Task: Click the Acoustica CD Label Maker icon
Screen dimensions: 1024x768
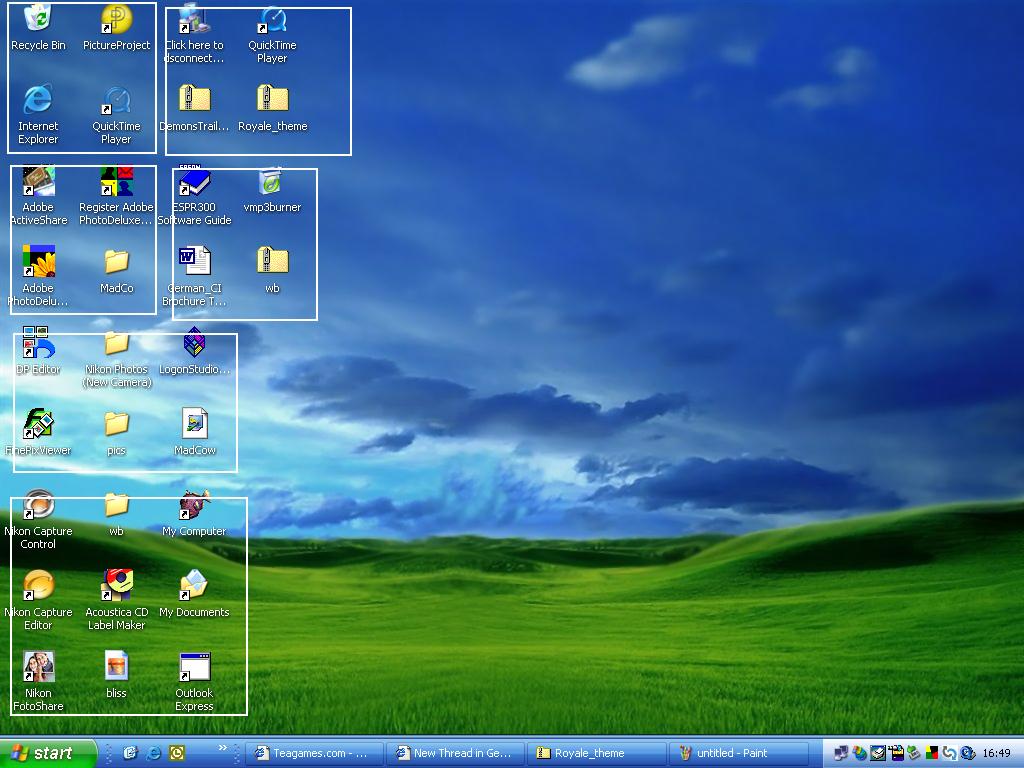Action: (116, 586)
